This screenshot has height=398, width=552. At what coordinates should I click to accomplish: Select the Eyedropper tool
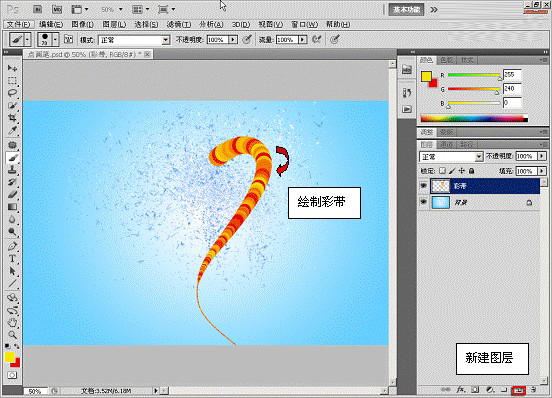[12, 131]
